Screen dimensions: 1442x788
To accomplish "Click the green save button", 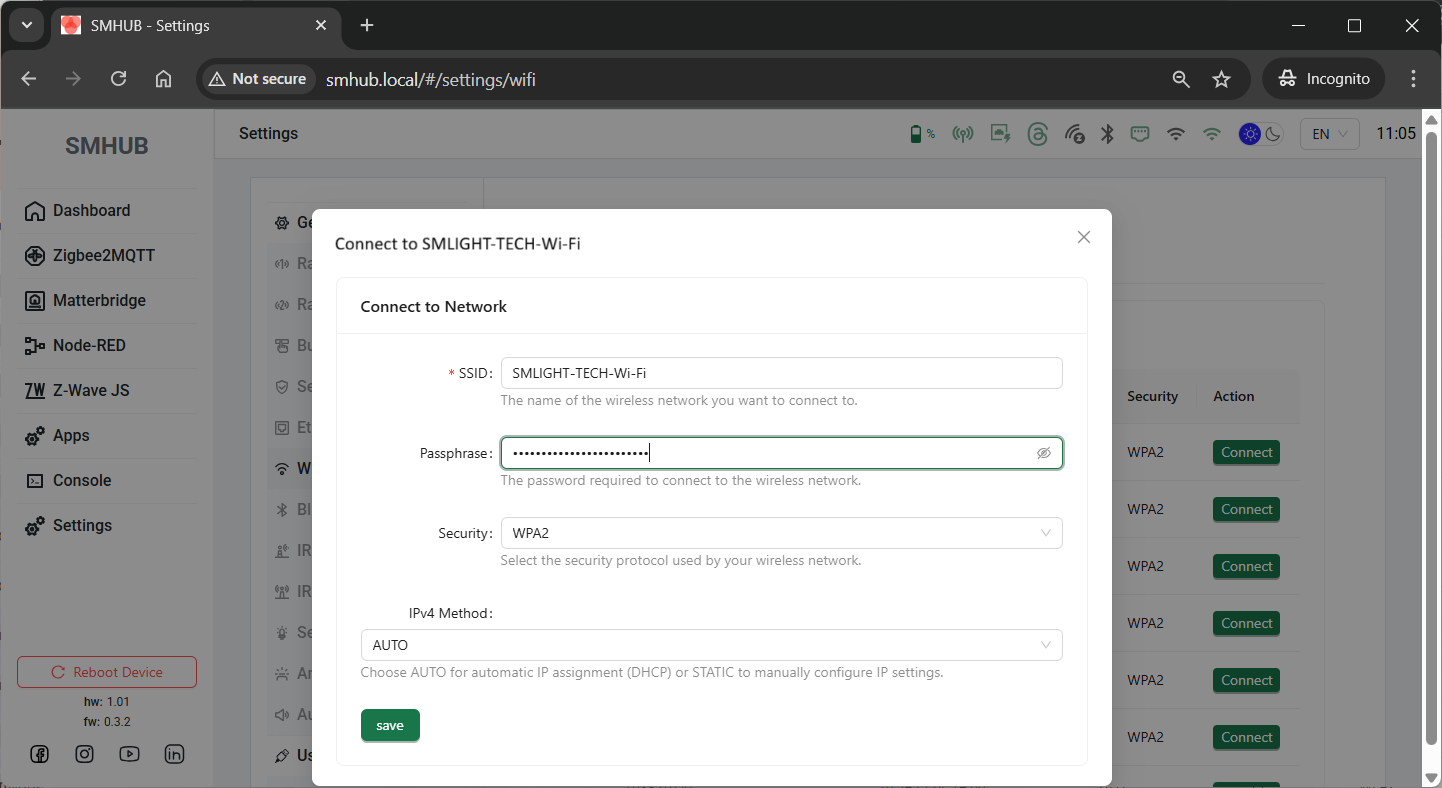I will click(390, 725).
